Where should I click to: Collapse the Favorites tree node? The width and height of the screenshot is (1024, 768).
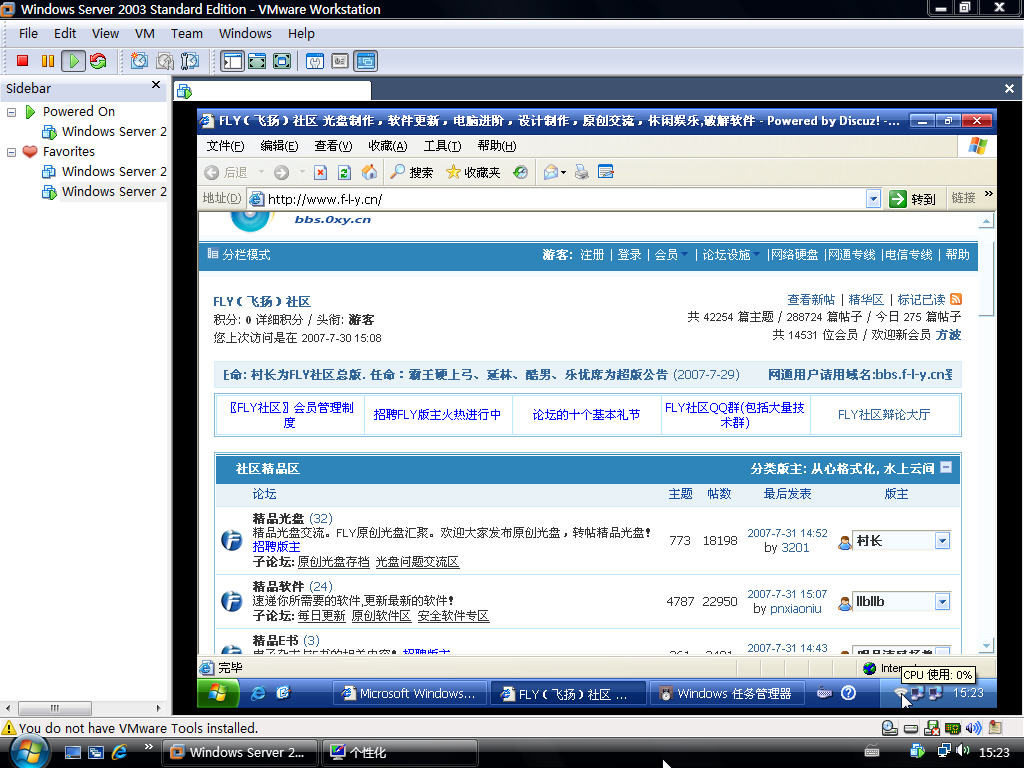(x=11, y=152)
